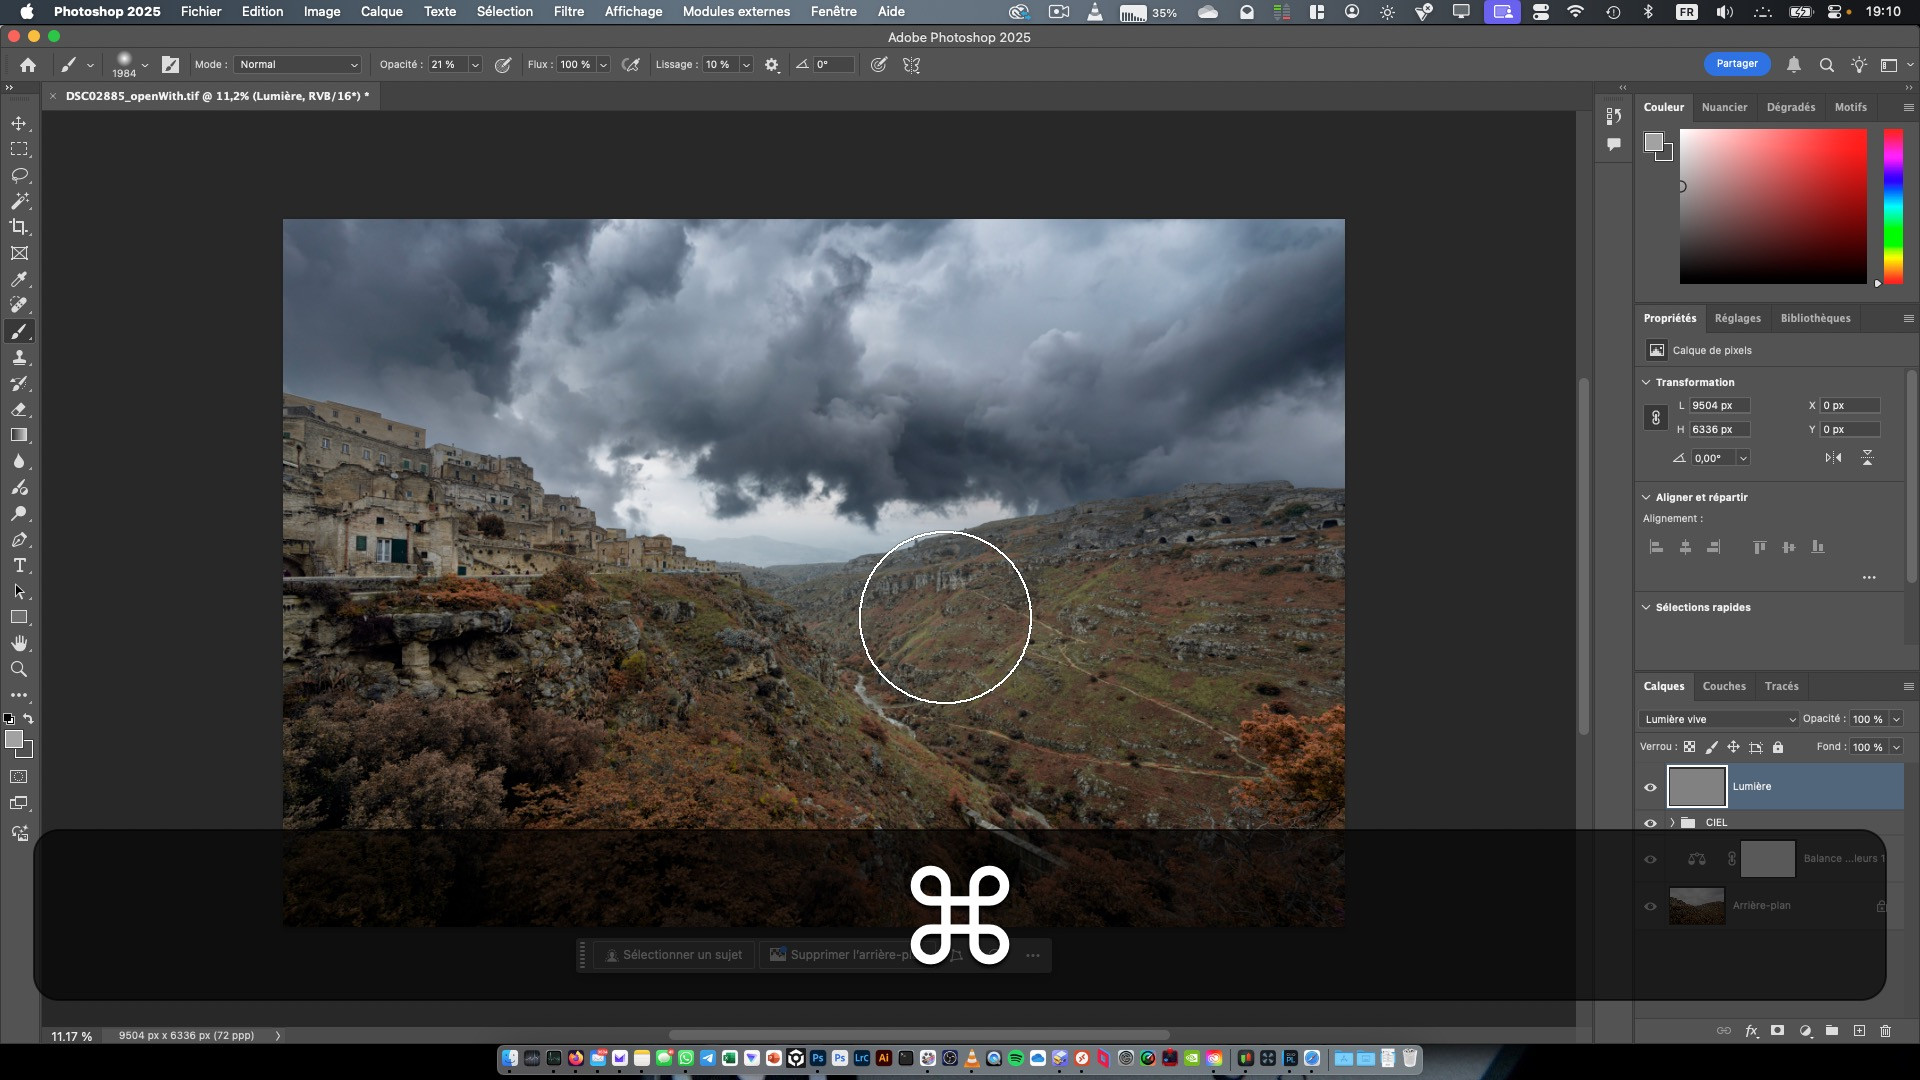The height and width of the screenshot is (1080, 1920).
Task: Select the Horizontal Type tool
Action: [x=19, y=565]
